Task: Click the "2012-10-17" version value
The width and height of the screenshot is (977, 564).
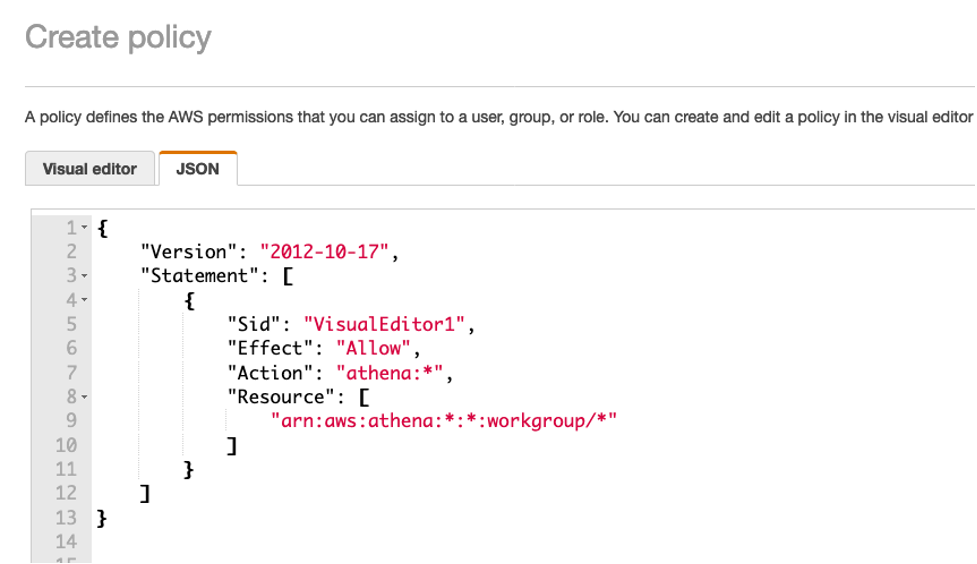Action: (325, 252)
